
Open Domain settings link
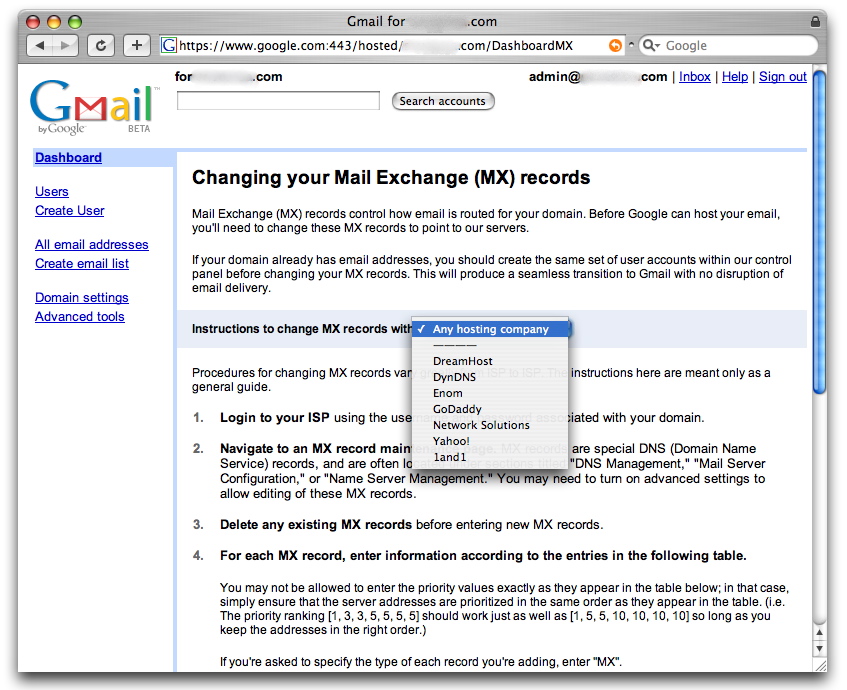[82, 297]
